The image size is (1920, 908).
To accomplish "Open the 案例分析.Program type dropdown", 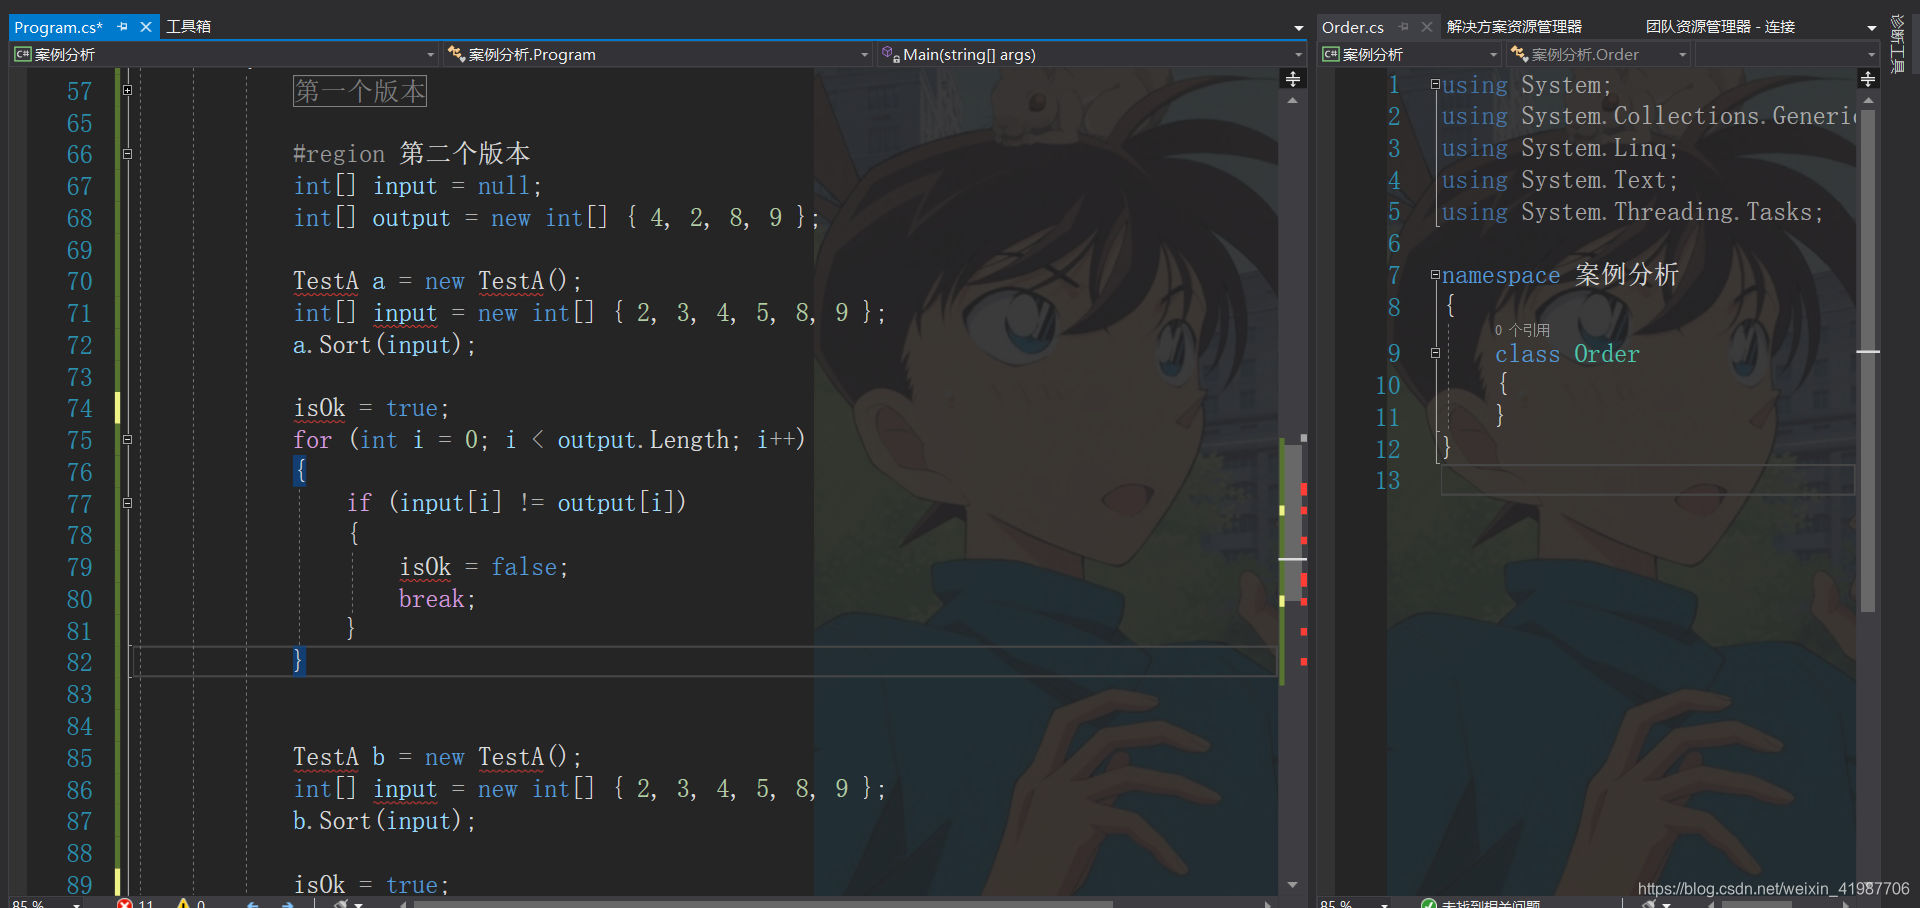I will point(658,54).
